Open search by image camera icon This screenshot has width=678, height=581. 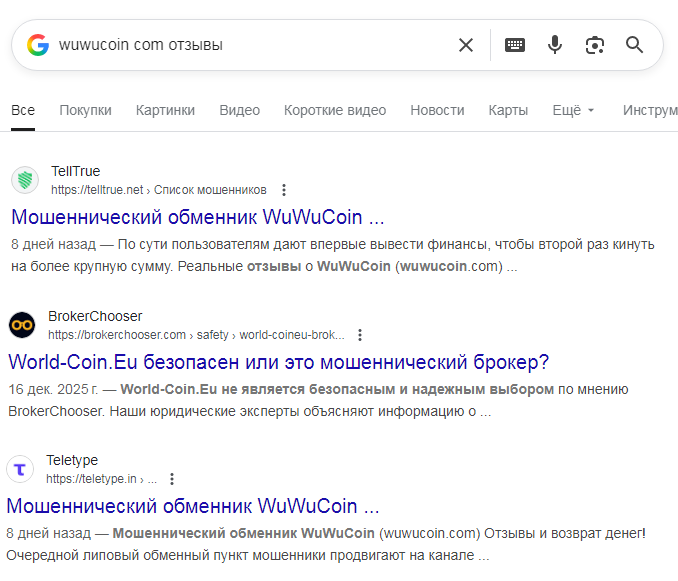tap(595, 45)
